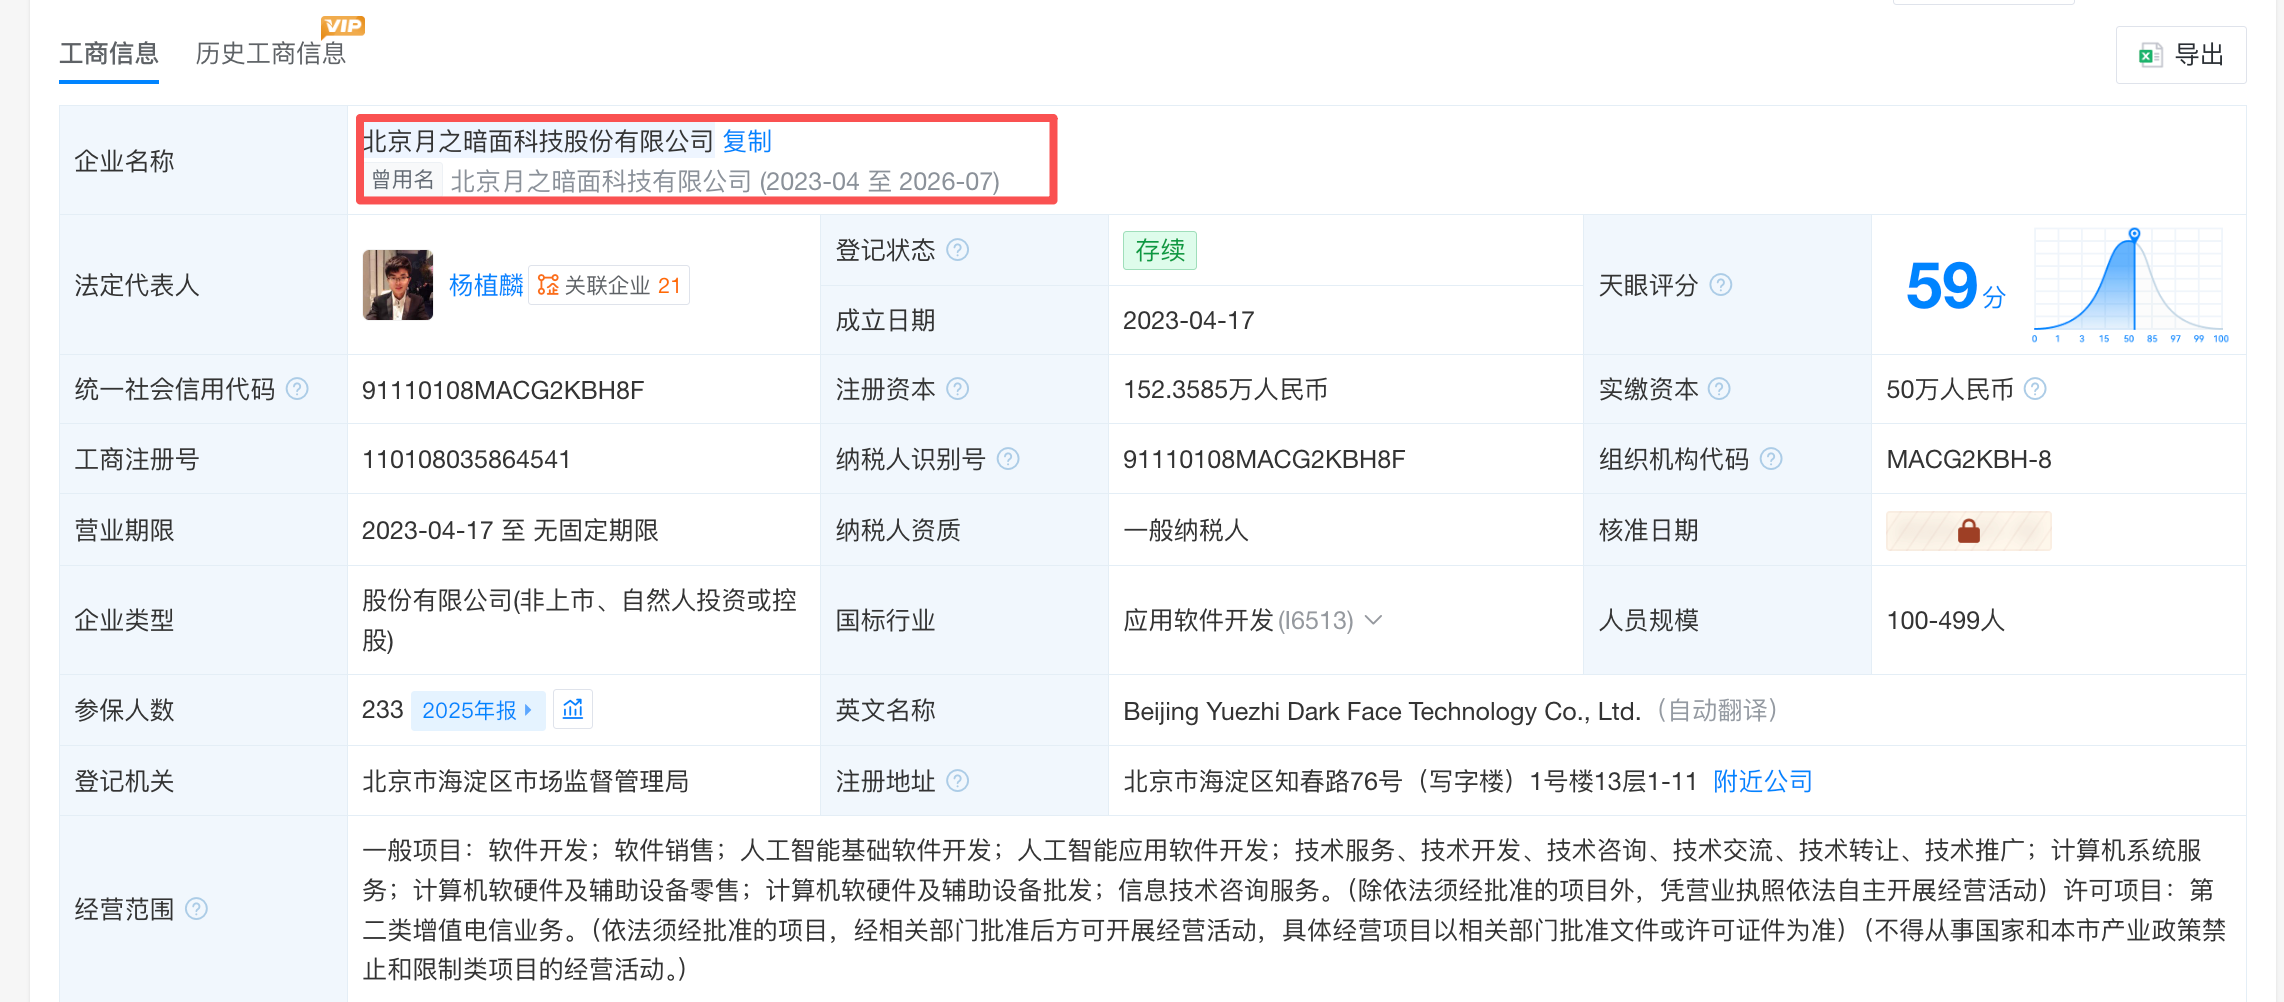
Task: Open legal representative 杨植麟's profile
Action: point(486,285)
